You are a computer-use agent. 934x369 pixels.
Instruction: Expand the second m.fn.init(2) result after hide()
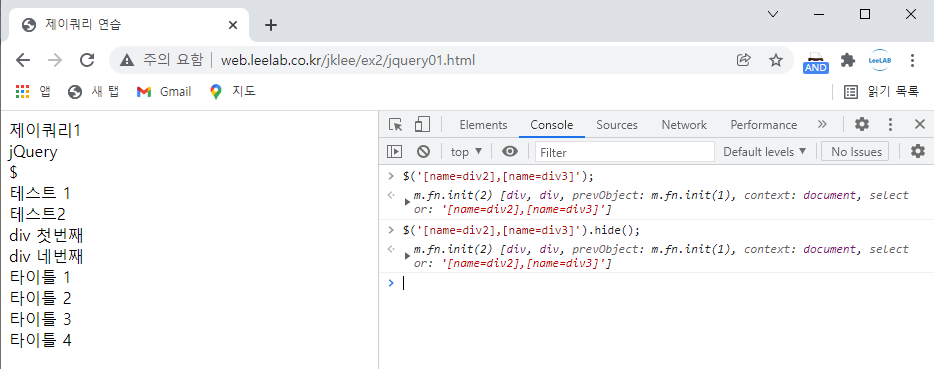click(x=407, y=256)
